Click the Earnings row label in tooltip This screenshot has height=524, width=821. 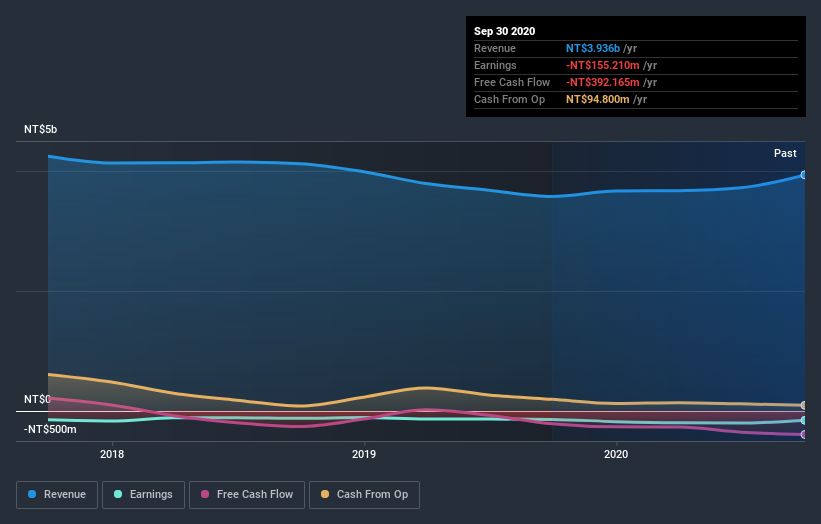pyautogui.click(x=495, y=65)
